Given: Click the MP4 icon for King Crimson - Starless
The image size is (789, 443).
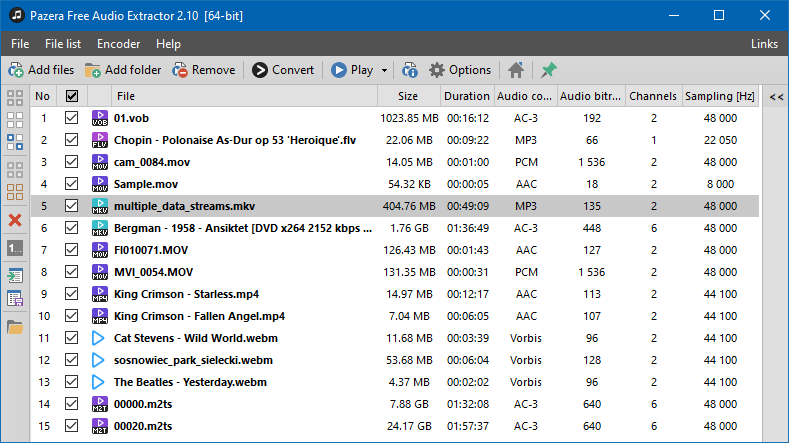Looking at the screenshot, I should 100,294.
